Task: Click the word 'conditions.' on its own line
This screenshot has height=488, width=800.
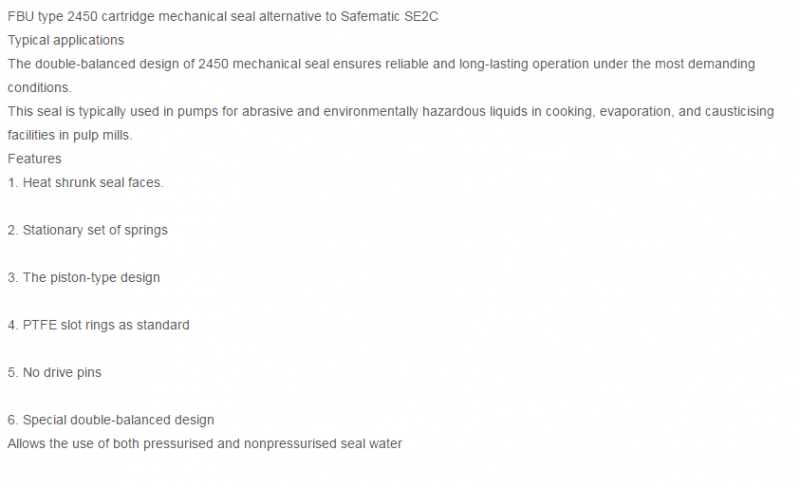Action: 39,88
